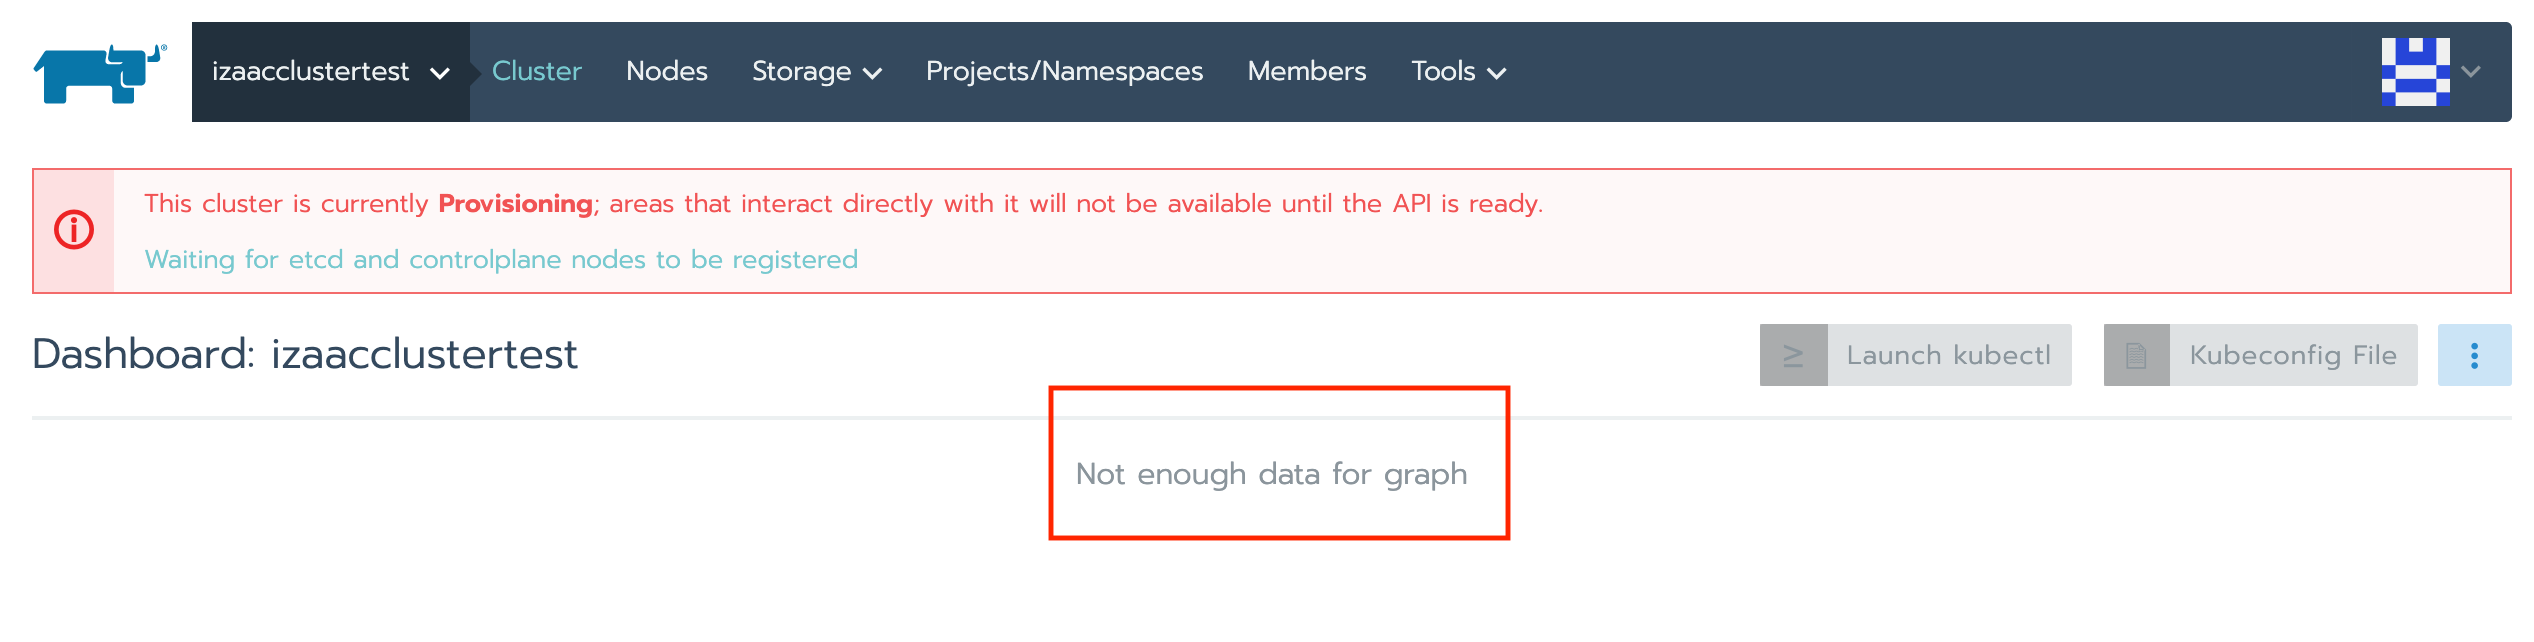
Task: Switch to the Cluster tab
Action: coord(537,71)
